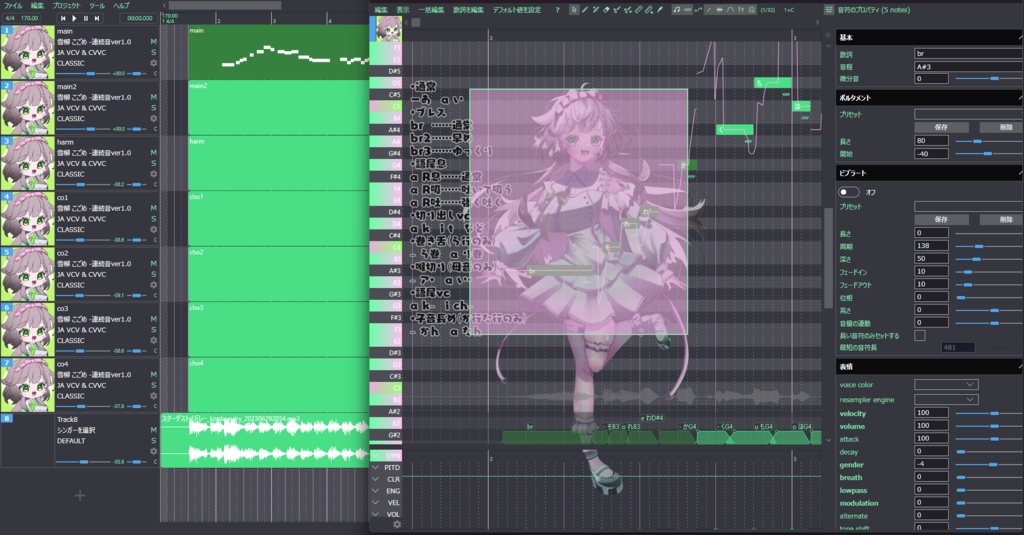Jump to end of the song

pos(97,18)
